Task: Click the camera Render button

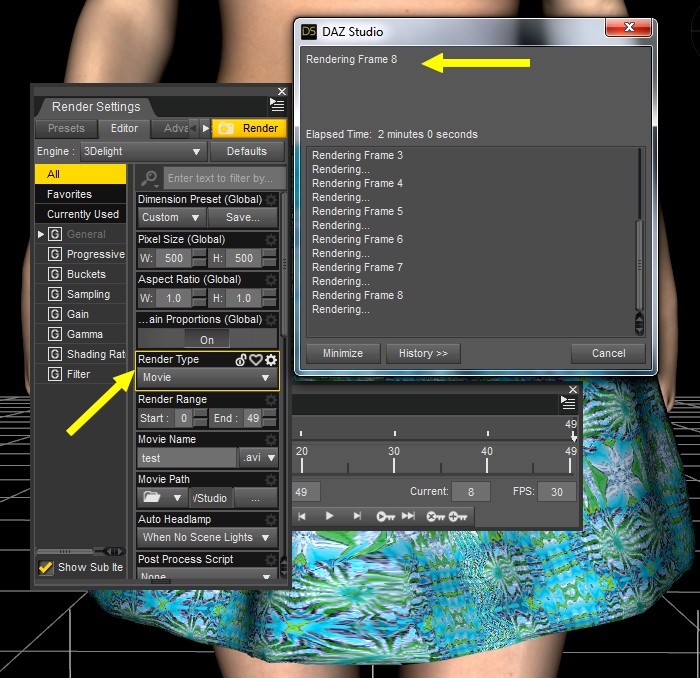Action: [x=249, y=129]
